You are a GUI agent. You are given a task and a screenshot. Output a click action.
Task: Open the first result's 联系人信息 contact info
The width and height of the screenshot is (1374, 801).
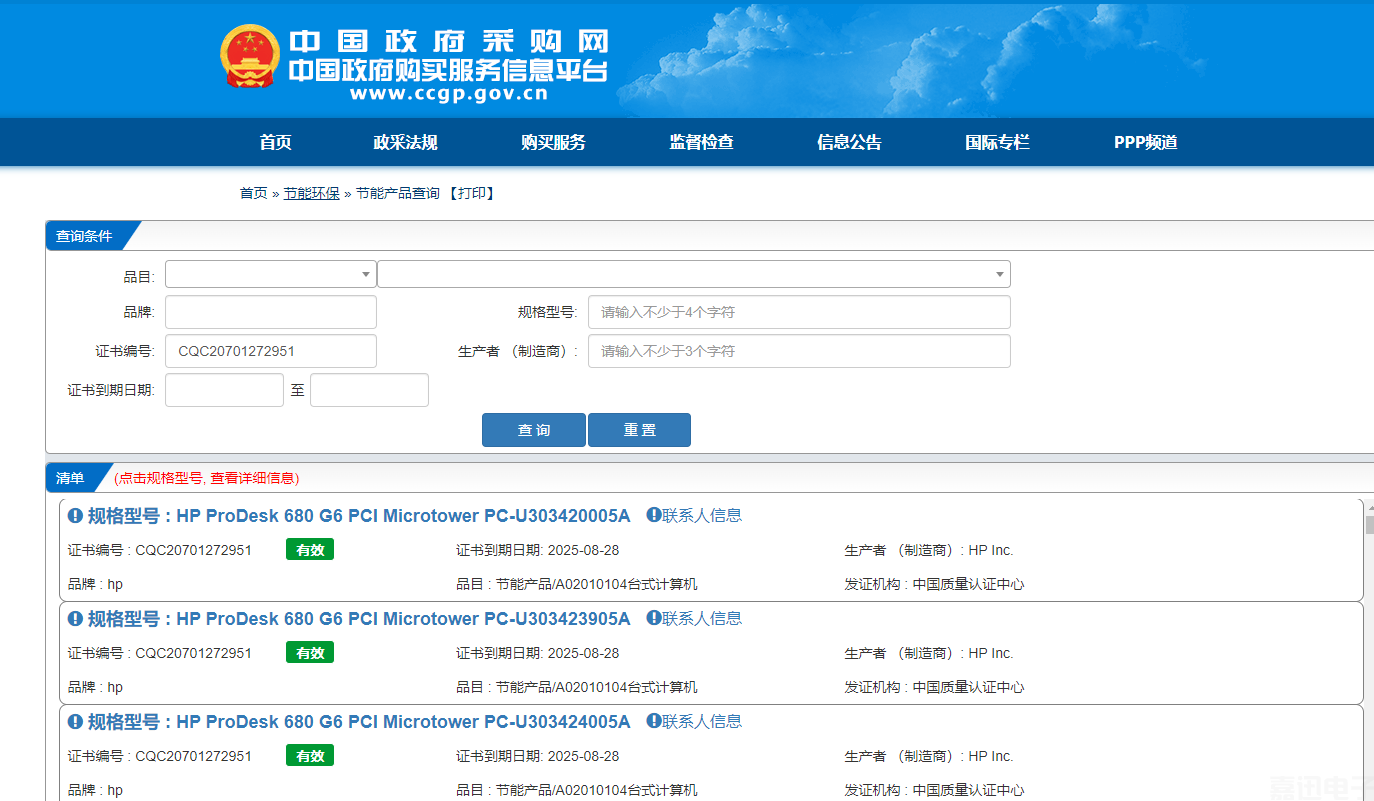point(695,515)
